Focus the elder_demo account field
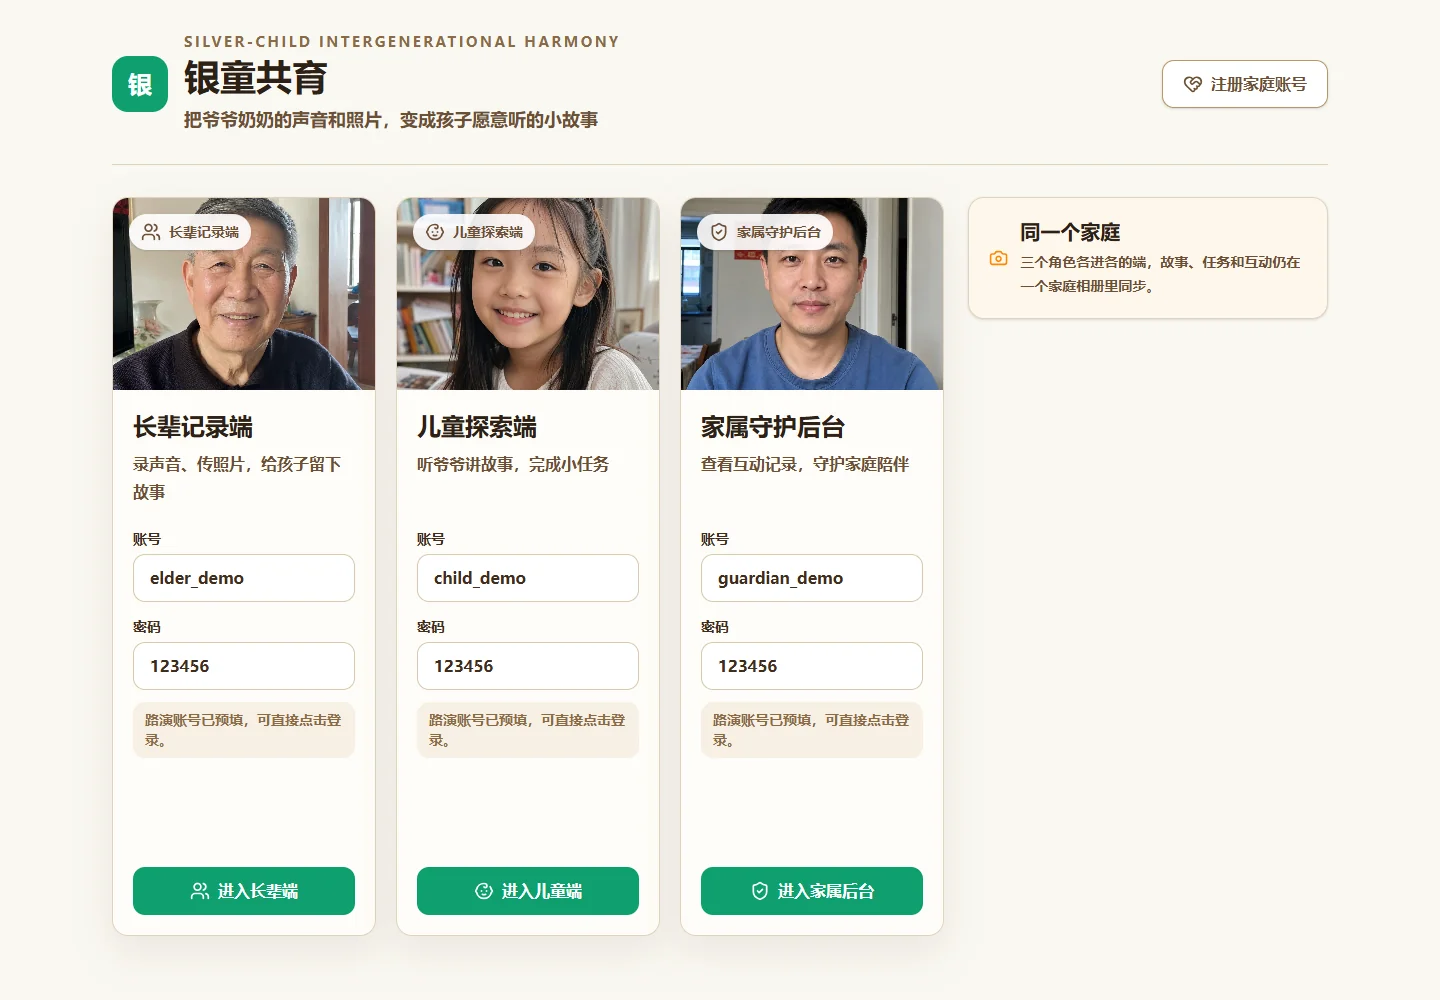The height and width of the screenshot is (1000, 1440). [244, 578]
